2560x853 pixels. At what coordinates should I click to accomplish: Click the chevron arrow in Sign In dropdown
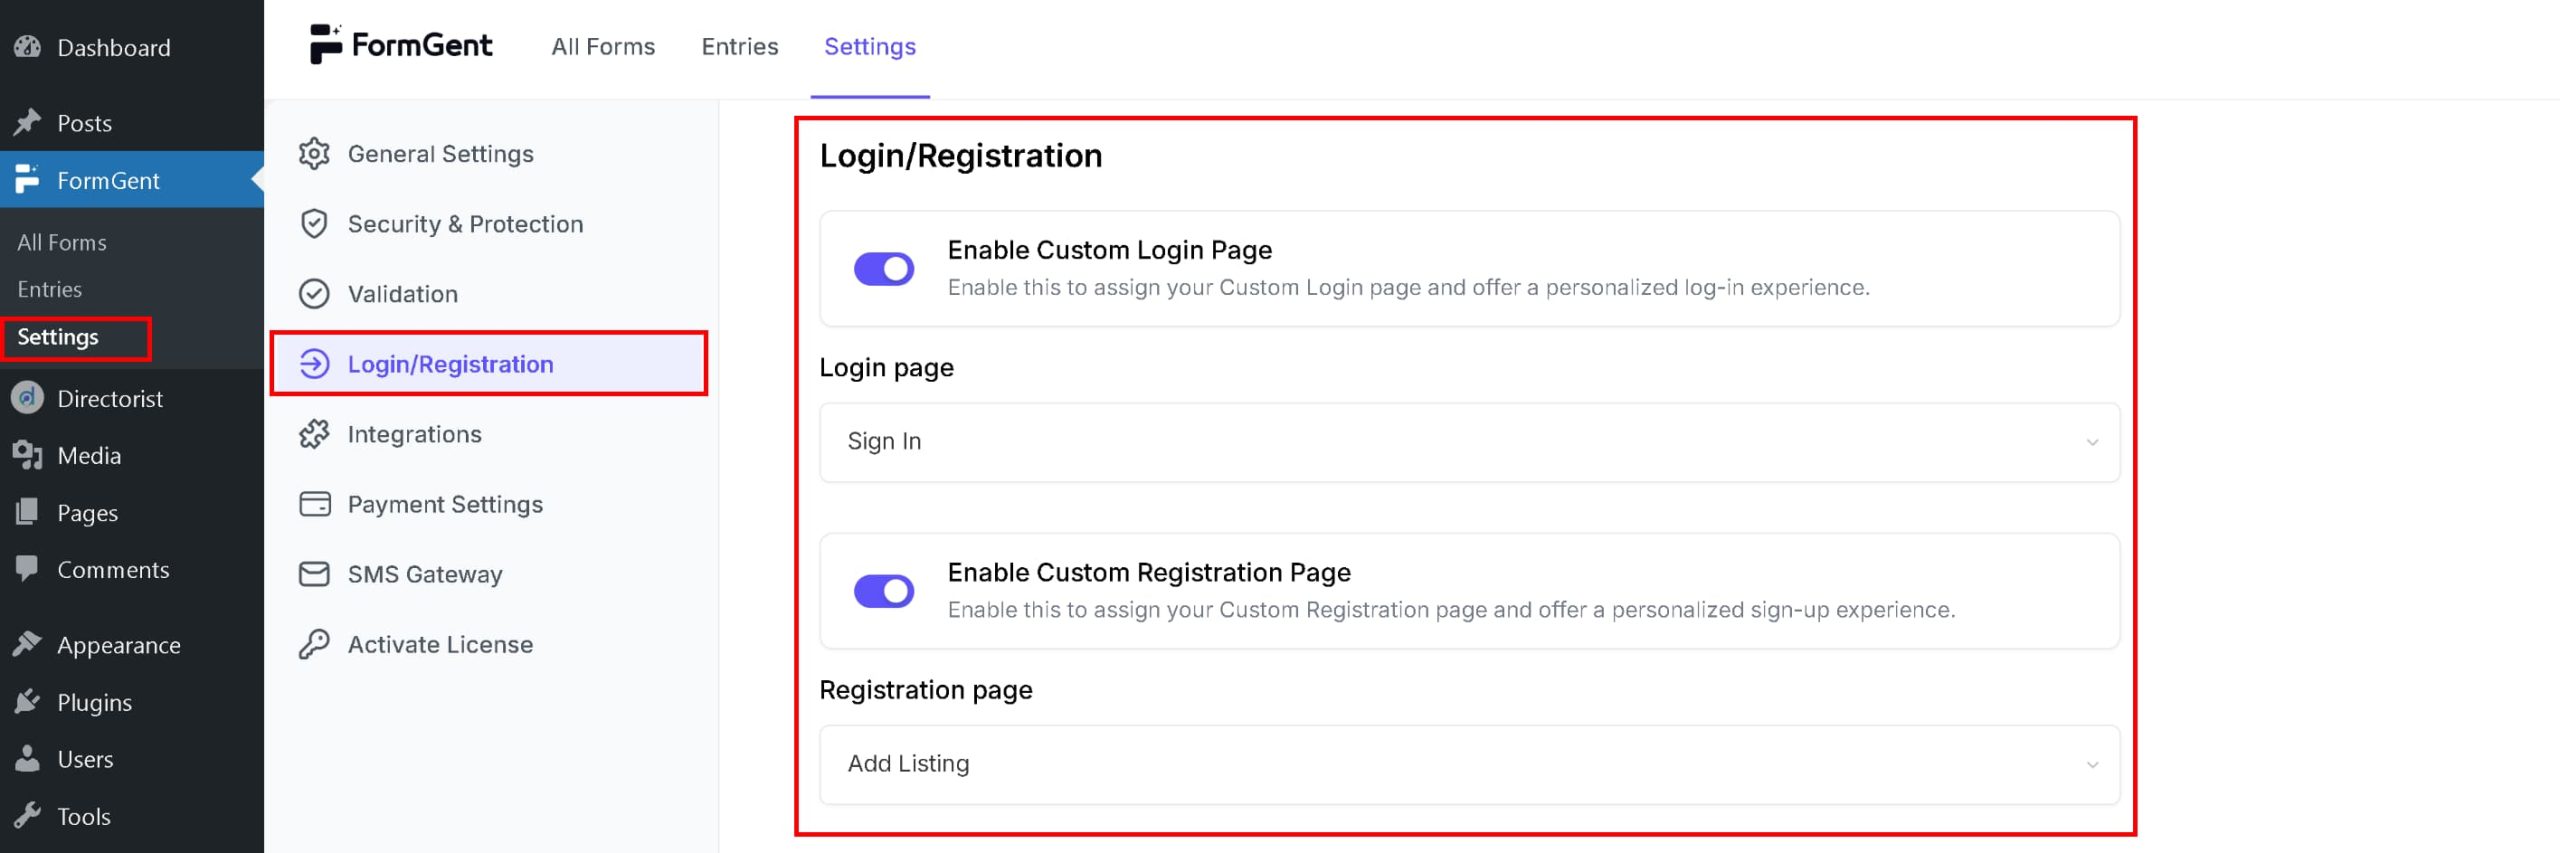(2092, 442)
